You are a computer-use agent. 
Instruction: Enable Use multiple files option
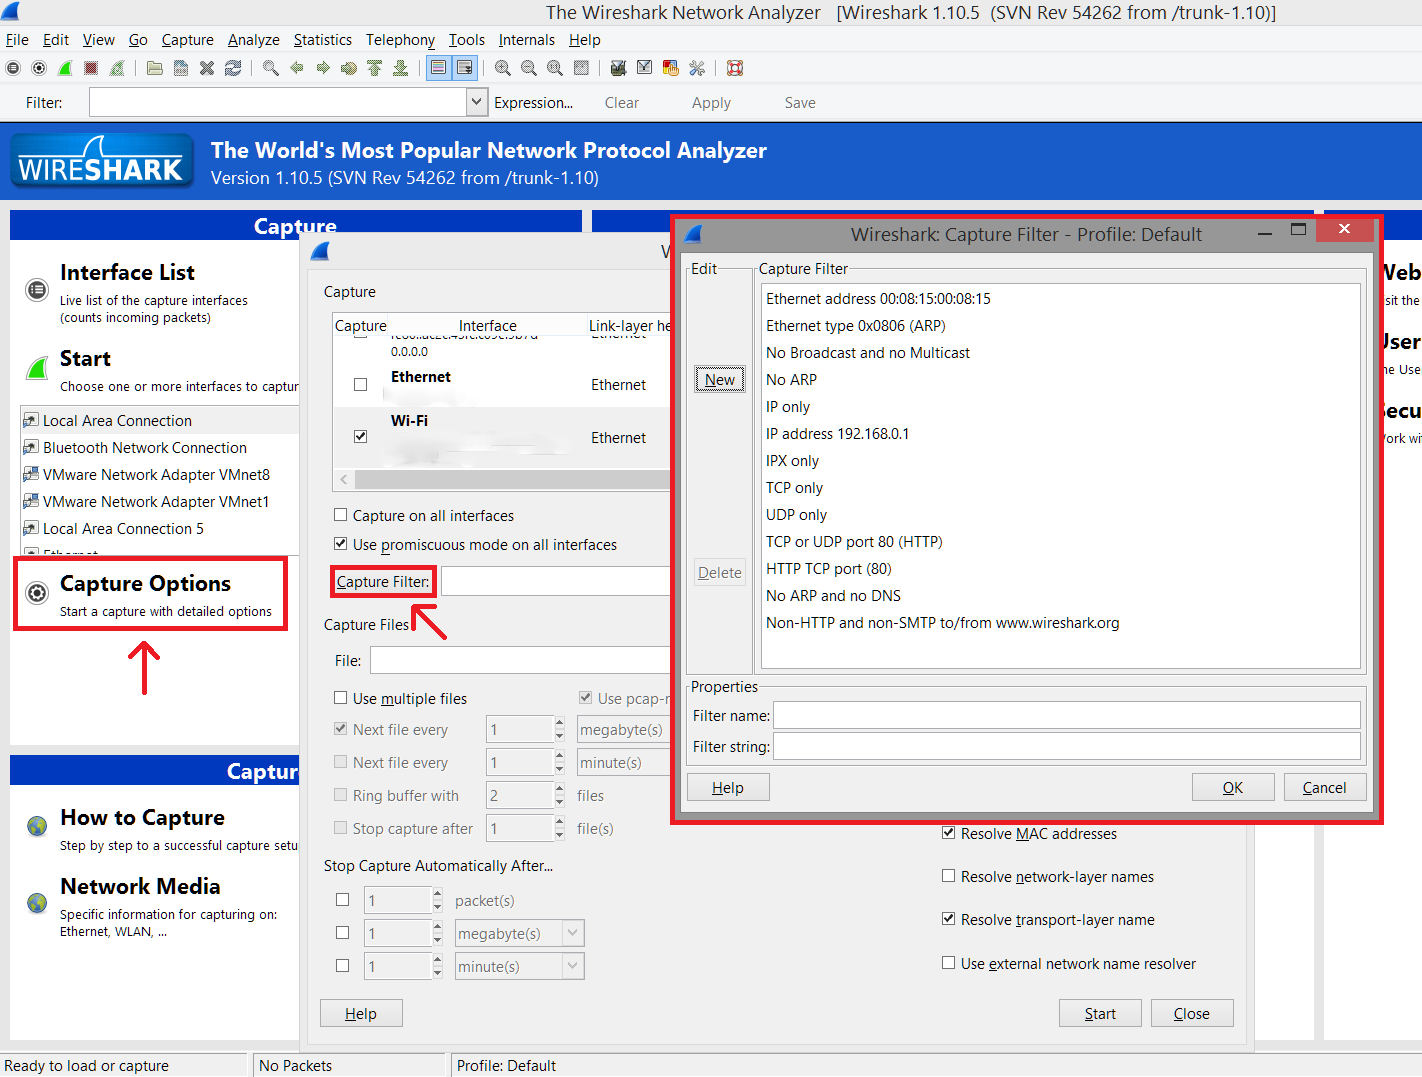(341, 698)
